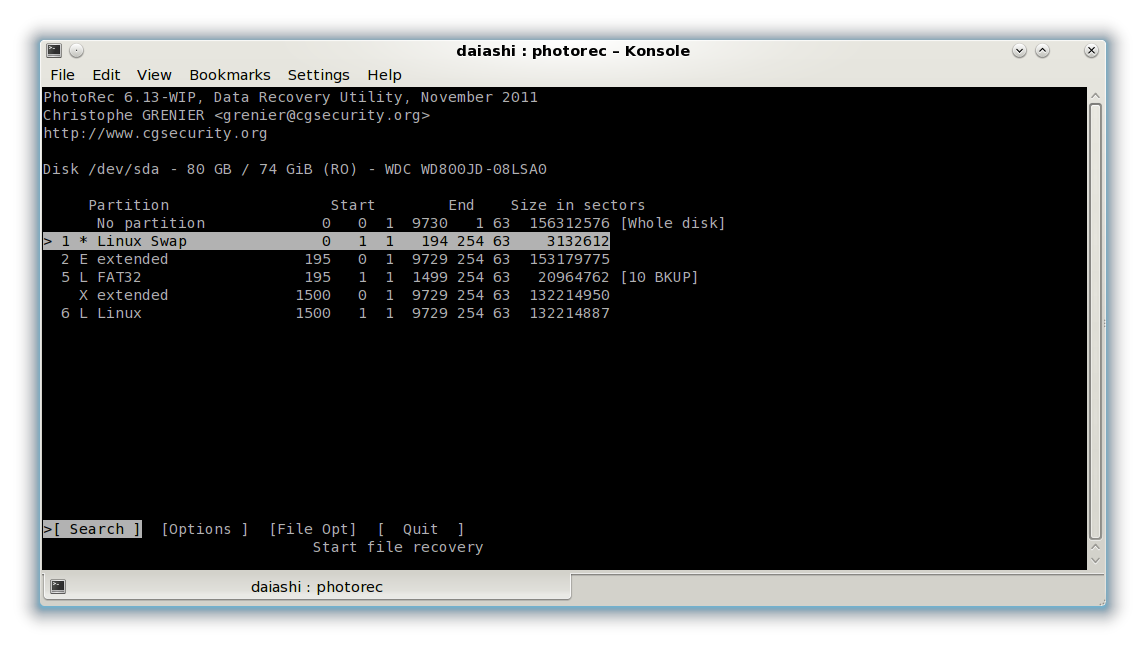Click the Start column header
The image size is (1146, 646).
pyautogui.click(x=352, y=205)
